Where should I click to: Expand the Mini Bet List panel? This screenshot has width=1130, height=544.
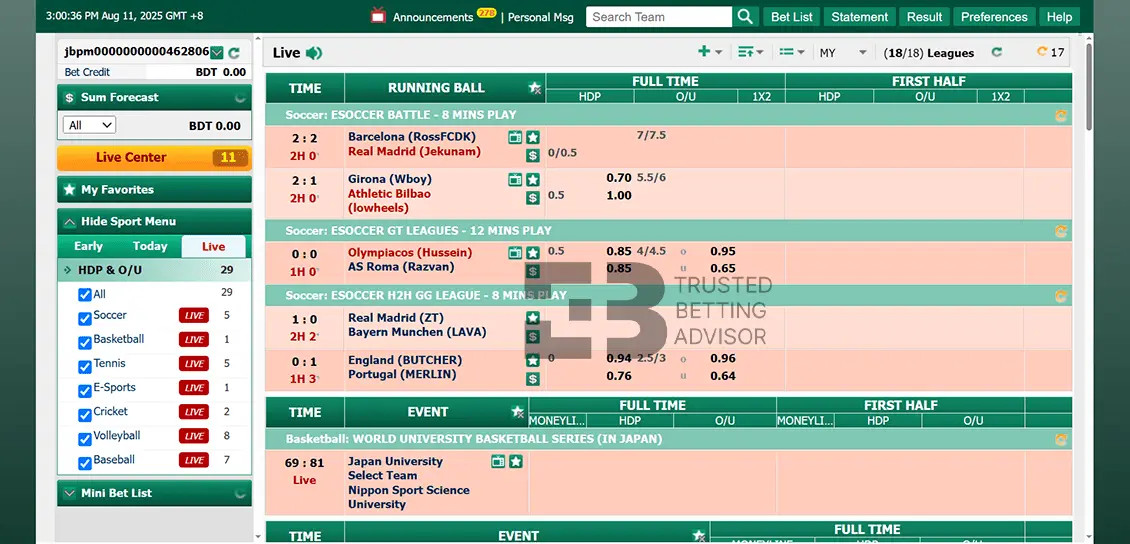tap(154, 493)
